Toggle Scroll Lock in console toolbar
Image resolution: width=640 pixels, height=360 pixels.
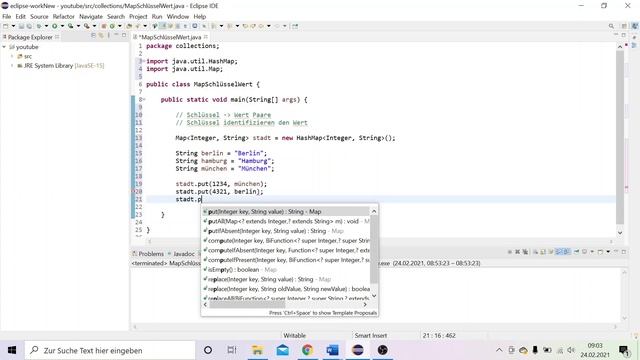pyautogui.click(x=543, y=252)
